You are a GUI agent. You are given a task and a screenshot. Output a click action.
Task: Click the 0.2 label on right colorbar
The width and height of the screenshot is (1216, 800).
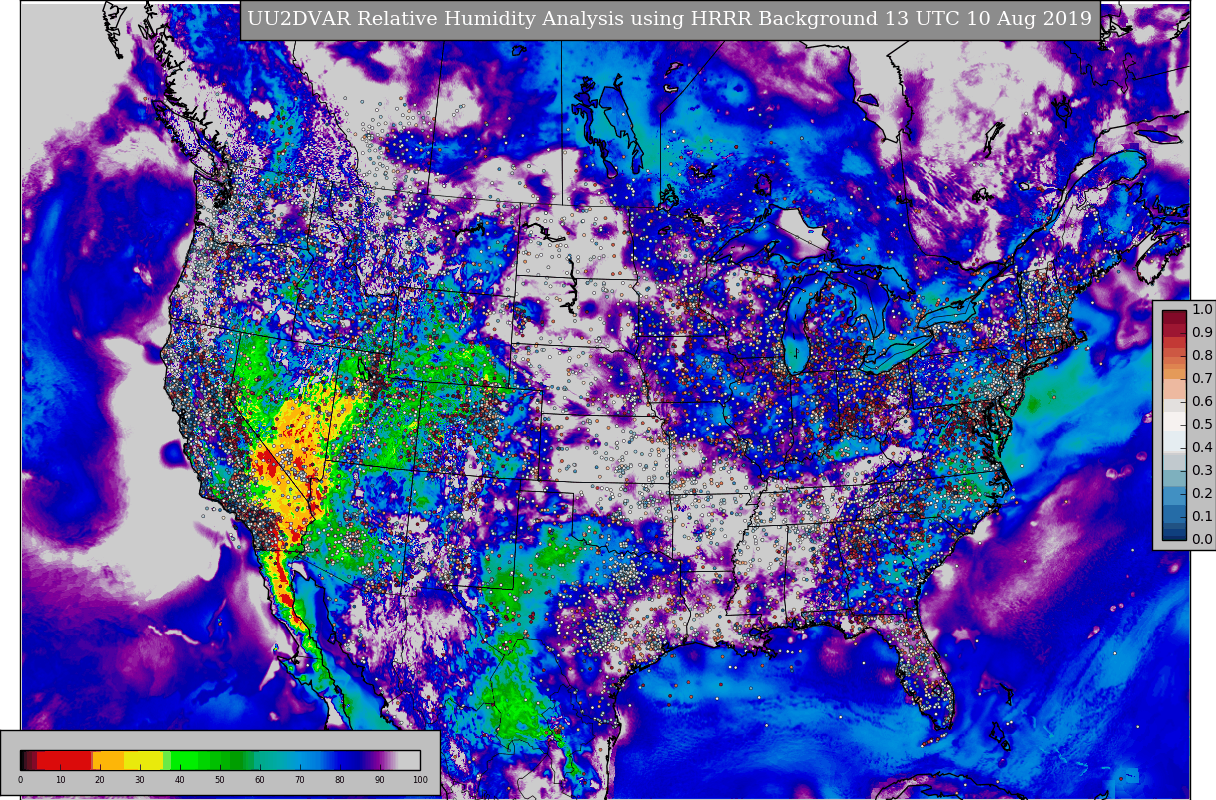(1202, 494)
